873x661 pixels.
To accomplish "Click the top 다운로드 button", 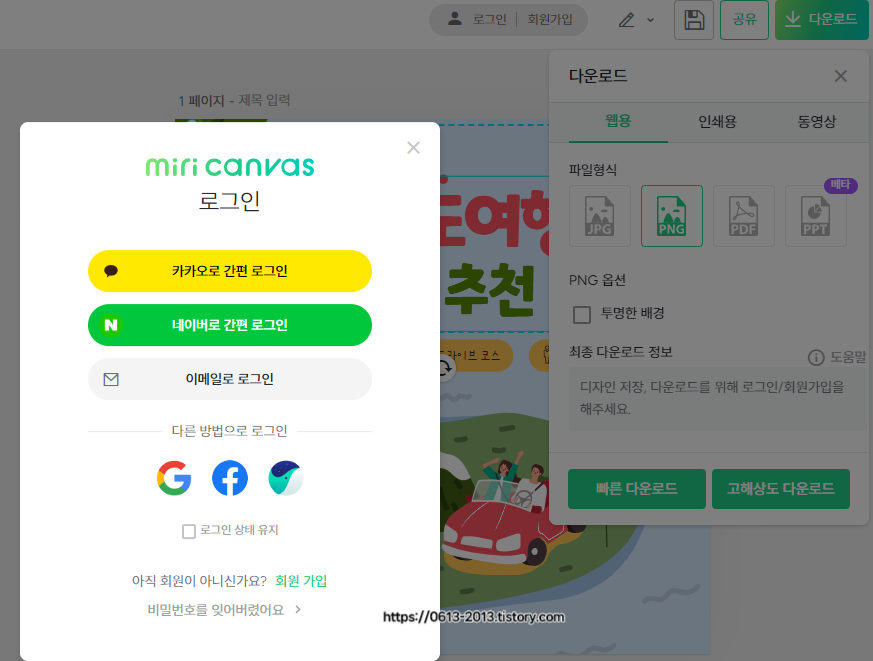I will [821, 20].
